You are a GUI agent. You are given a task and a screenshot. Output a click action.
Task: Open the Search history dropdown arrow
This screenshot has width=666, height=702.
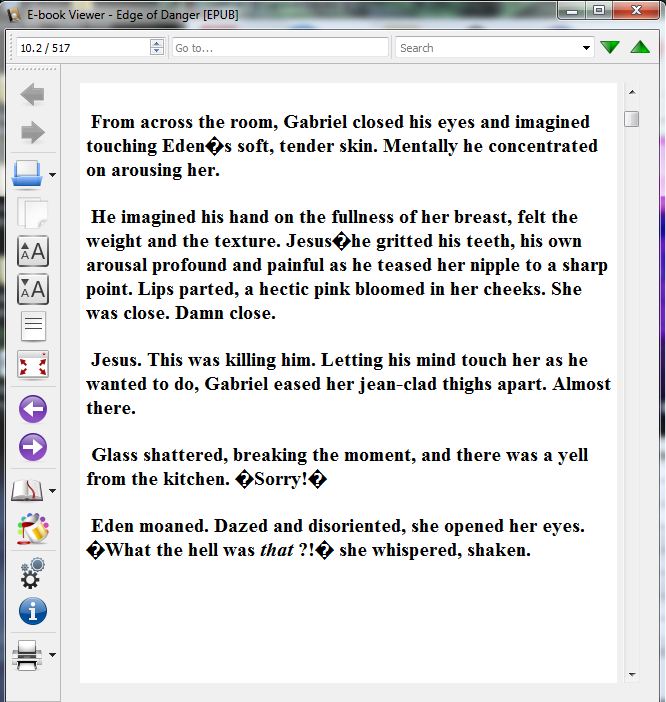(x=586, y=48)
